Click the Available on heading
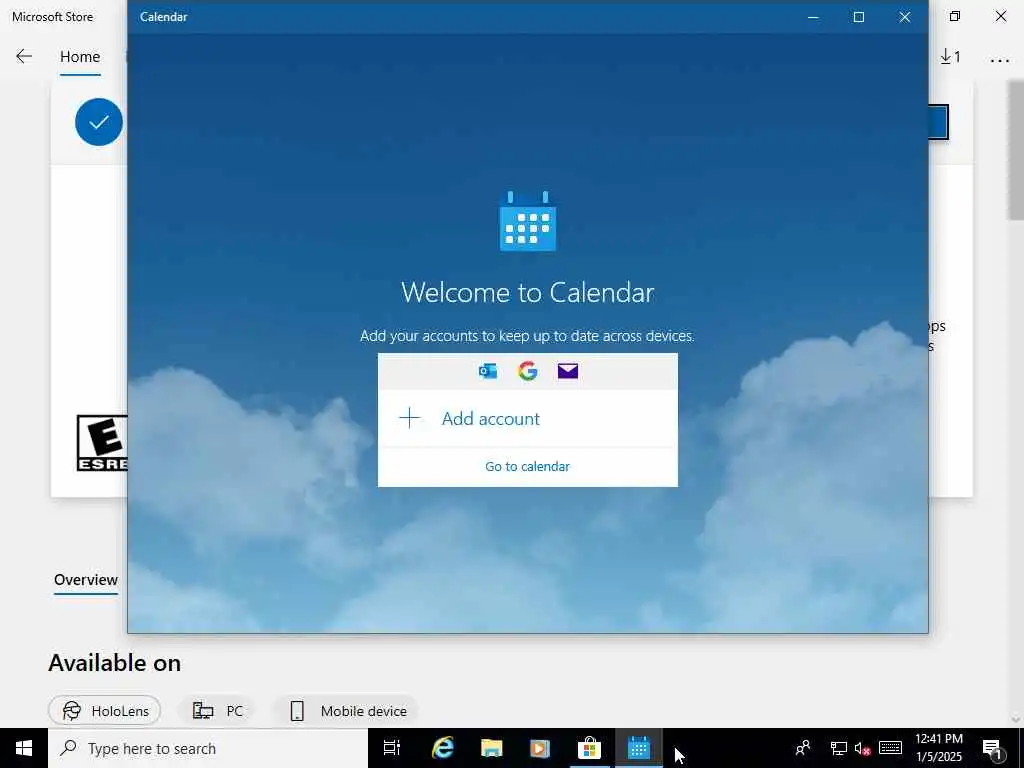This screenshot has height=768, width=1024. tap(114, 663)
